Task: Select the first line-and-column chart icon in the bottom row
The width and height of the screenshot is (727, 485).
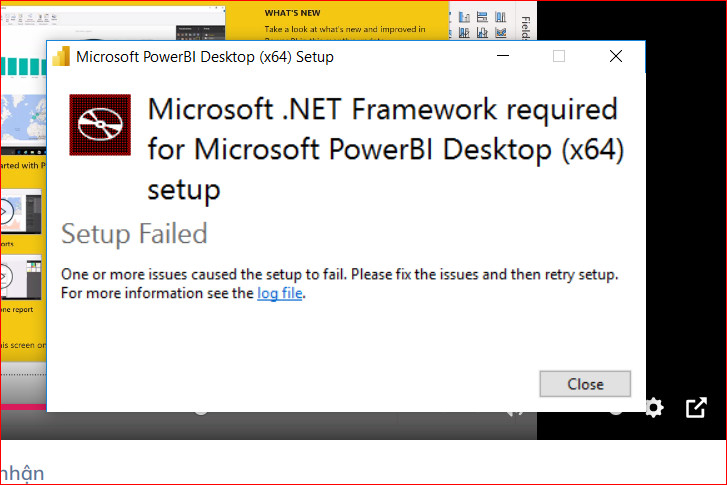Action: (x=464, y=32)
